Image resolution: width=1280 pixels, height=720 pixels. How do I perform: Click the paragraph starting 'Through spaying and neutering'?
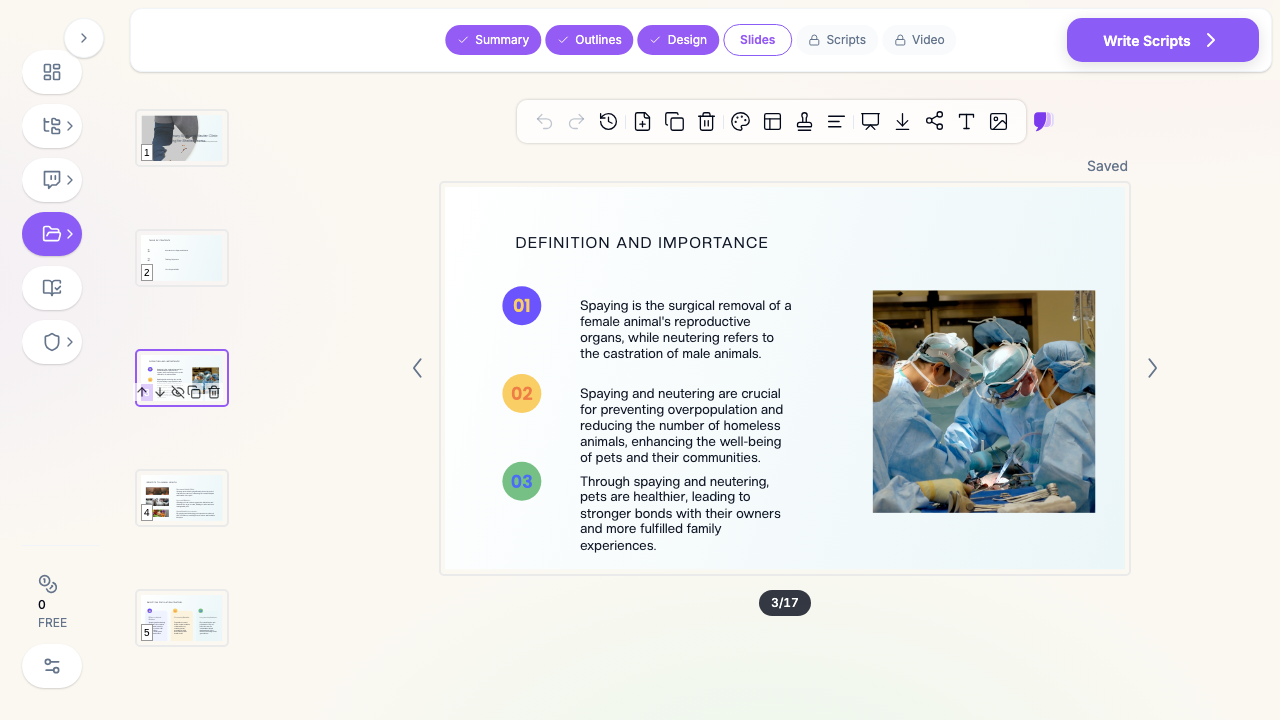coord(680,514)
